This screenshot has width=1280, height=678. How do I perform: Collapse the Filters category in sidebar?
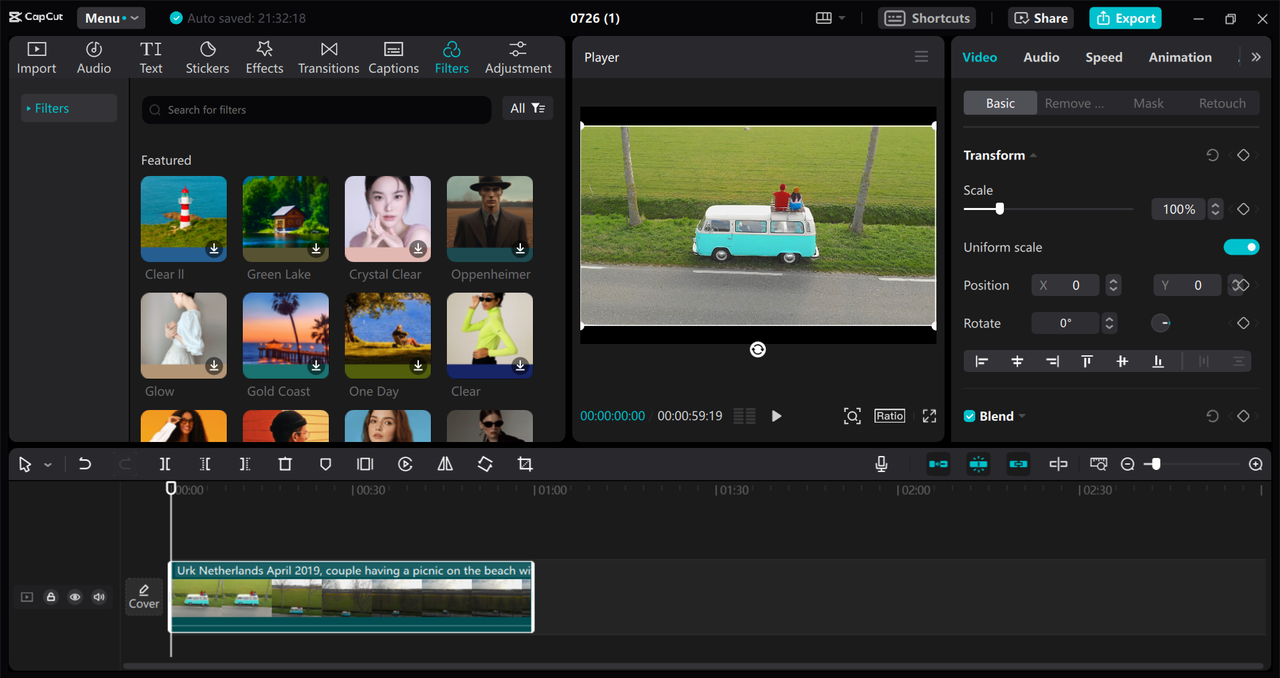pyautogui.click(x=69, y=108)
